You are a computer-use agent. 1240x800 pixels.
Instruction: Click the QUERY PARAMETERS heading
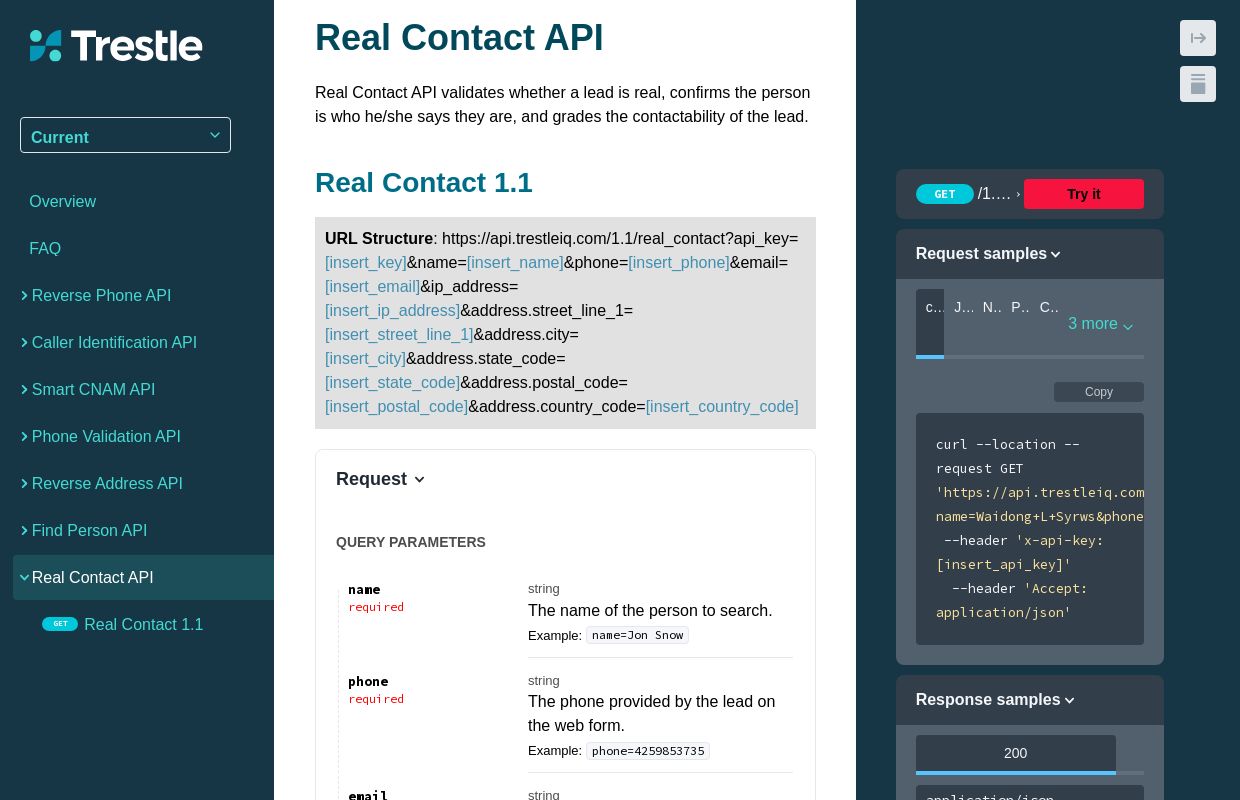tap(411, 542)
